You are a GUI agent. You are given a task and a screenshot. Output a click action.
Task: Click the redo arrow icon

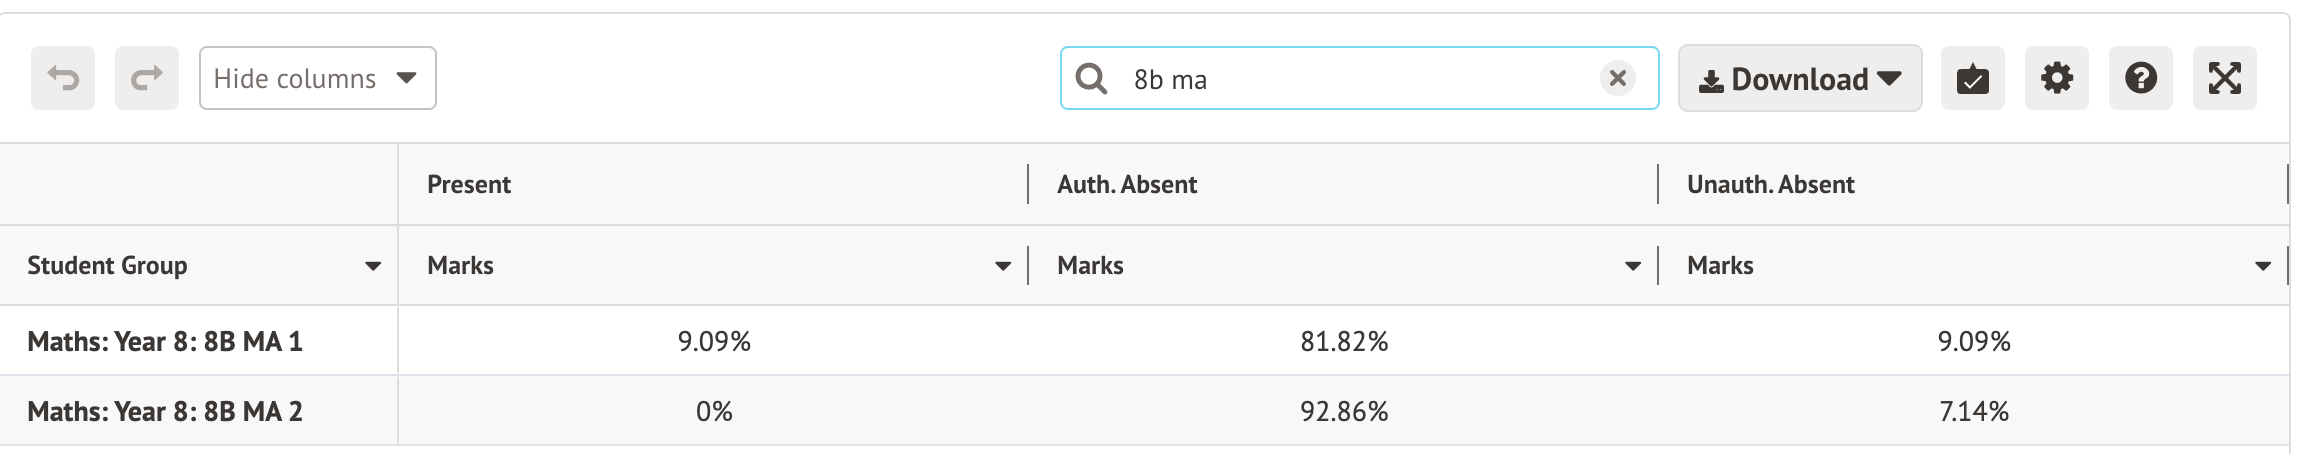[x=147, y=78]
